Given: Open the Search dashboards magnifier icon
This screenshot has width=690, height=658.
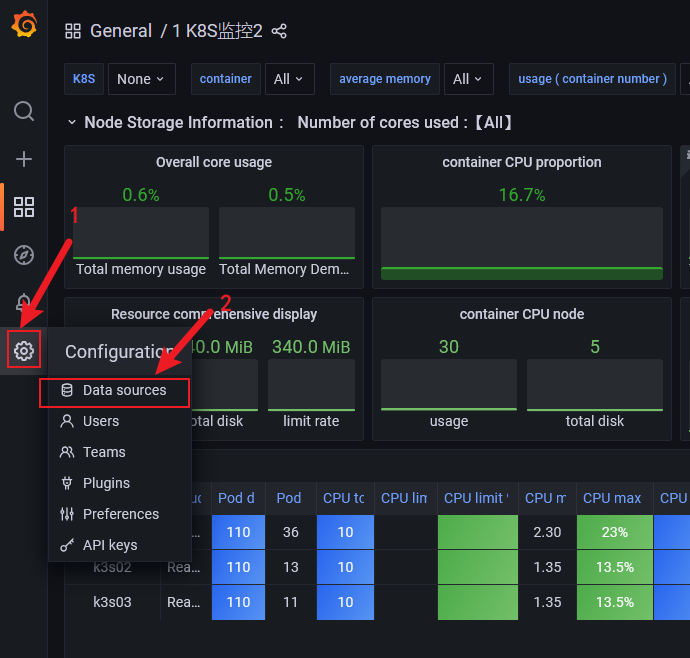Looking at the screenshot, I should click(24, 110).
